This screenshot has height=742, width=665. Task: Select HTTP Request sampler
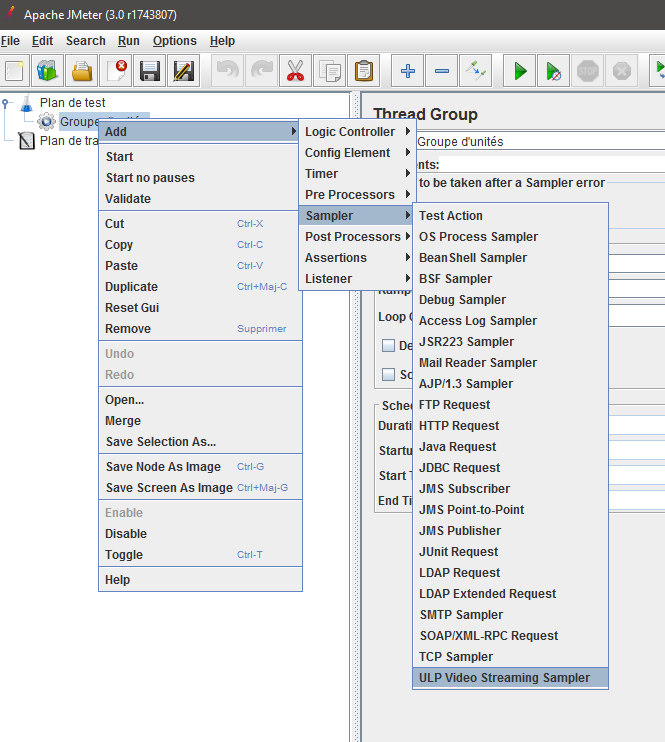pyautogui.click(x=510, y=426)
